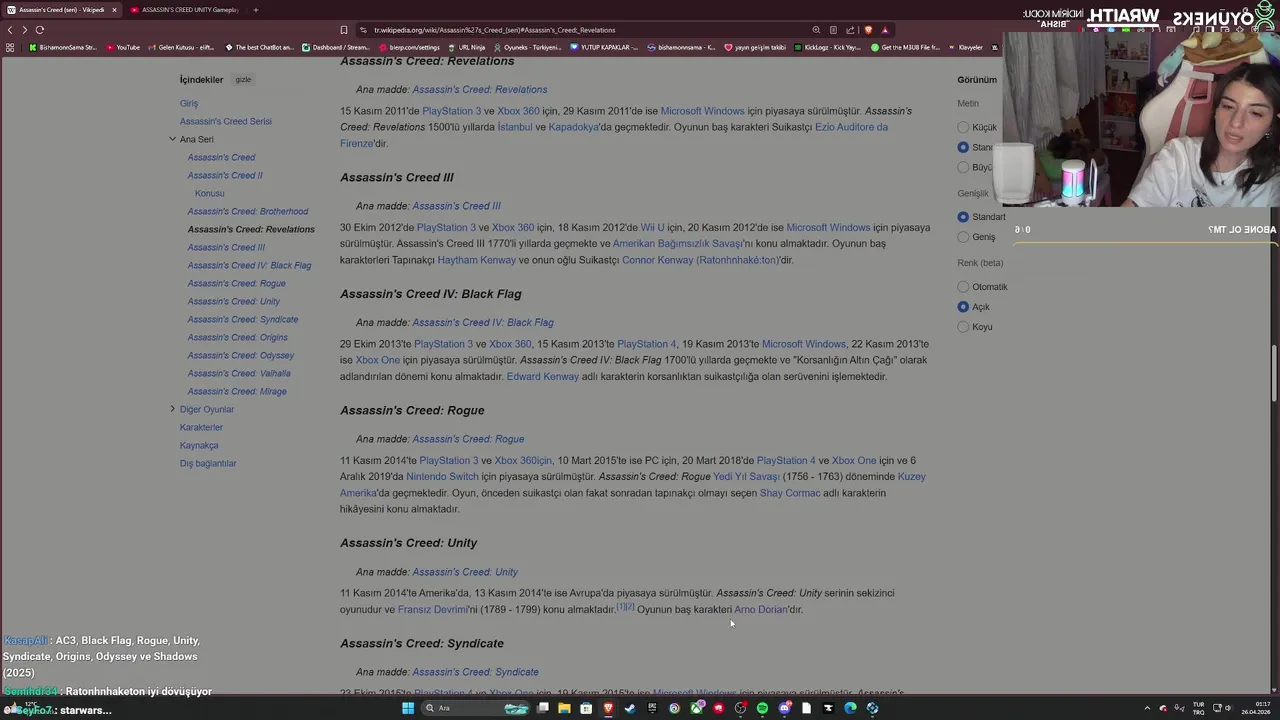
Task: Open URL Ninja bookmark
Action: click(467, 47)
